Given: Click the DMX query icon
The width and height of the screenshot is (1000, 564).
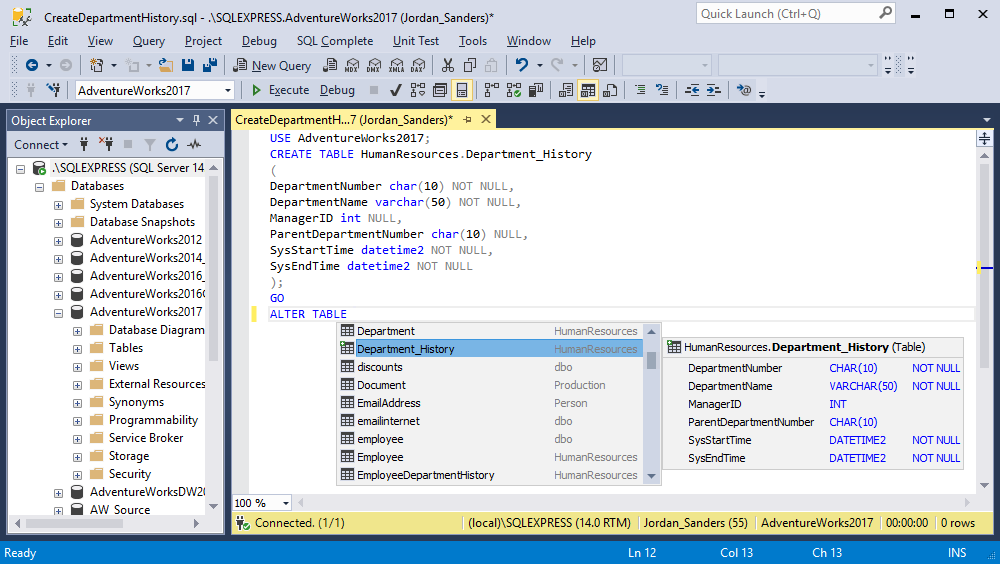Looking at the screenshot, I should (374, 65).
